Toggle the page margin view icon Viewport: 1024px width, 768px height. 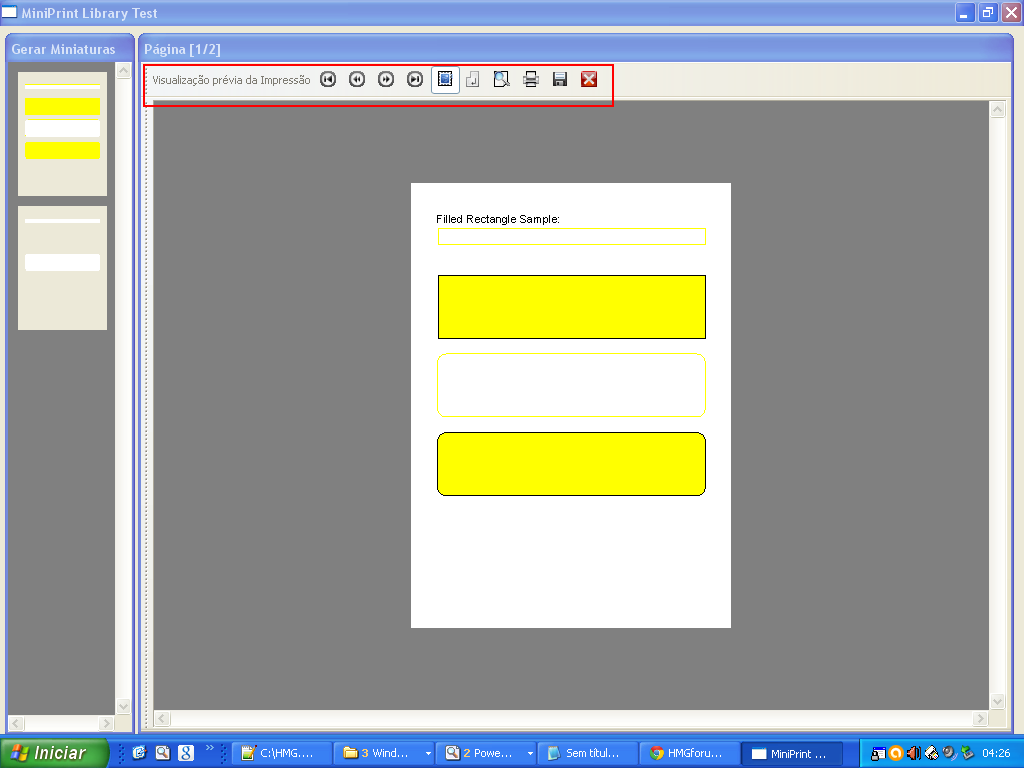pos(472,79)
